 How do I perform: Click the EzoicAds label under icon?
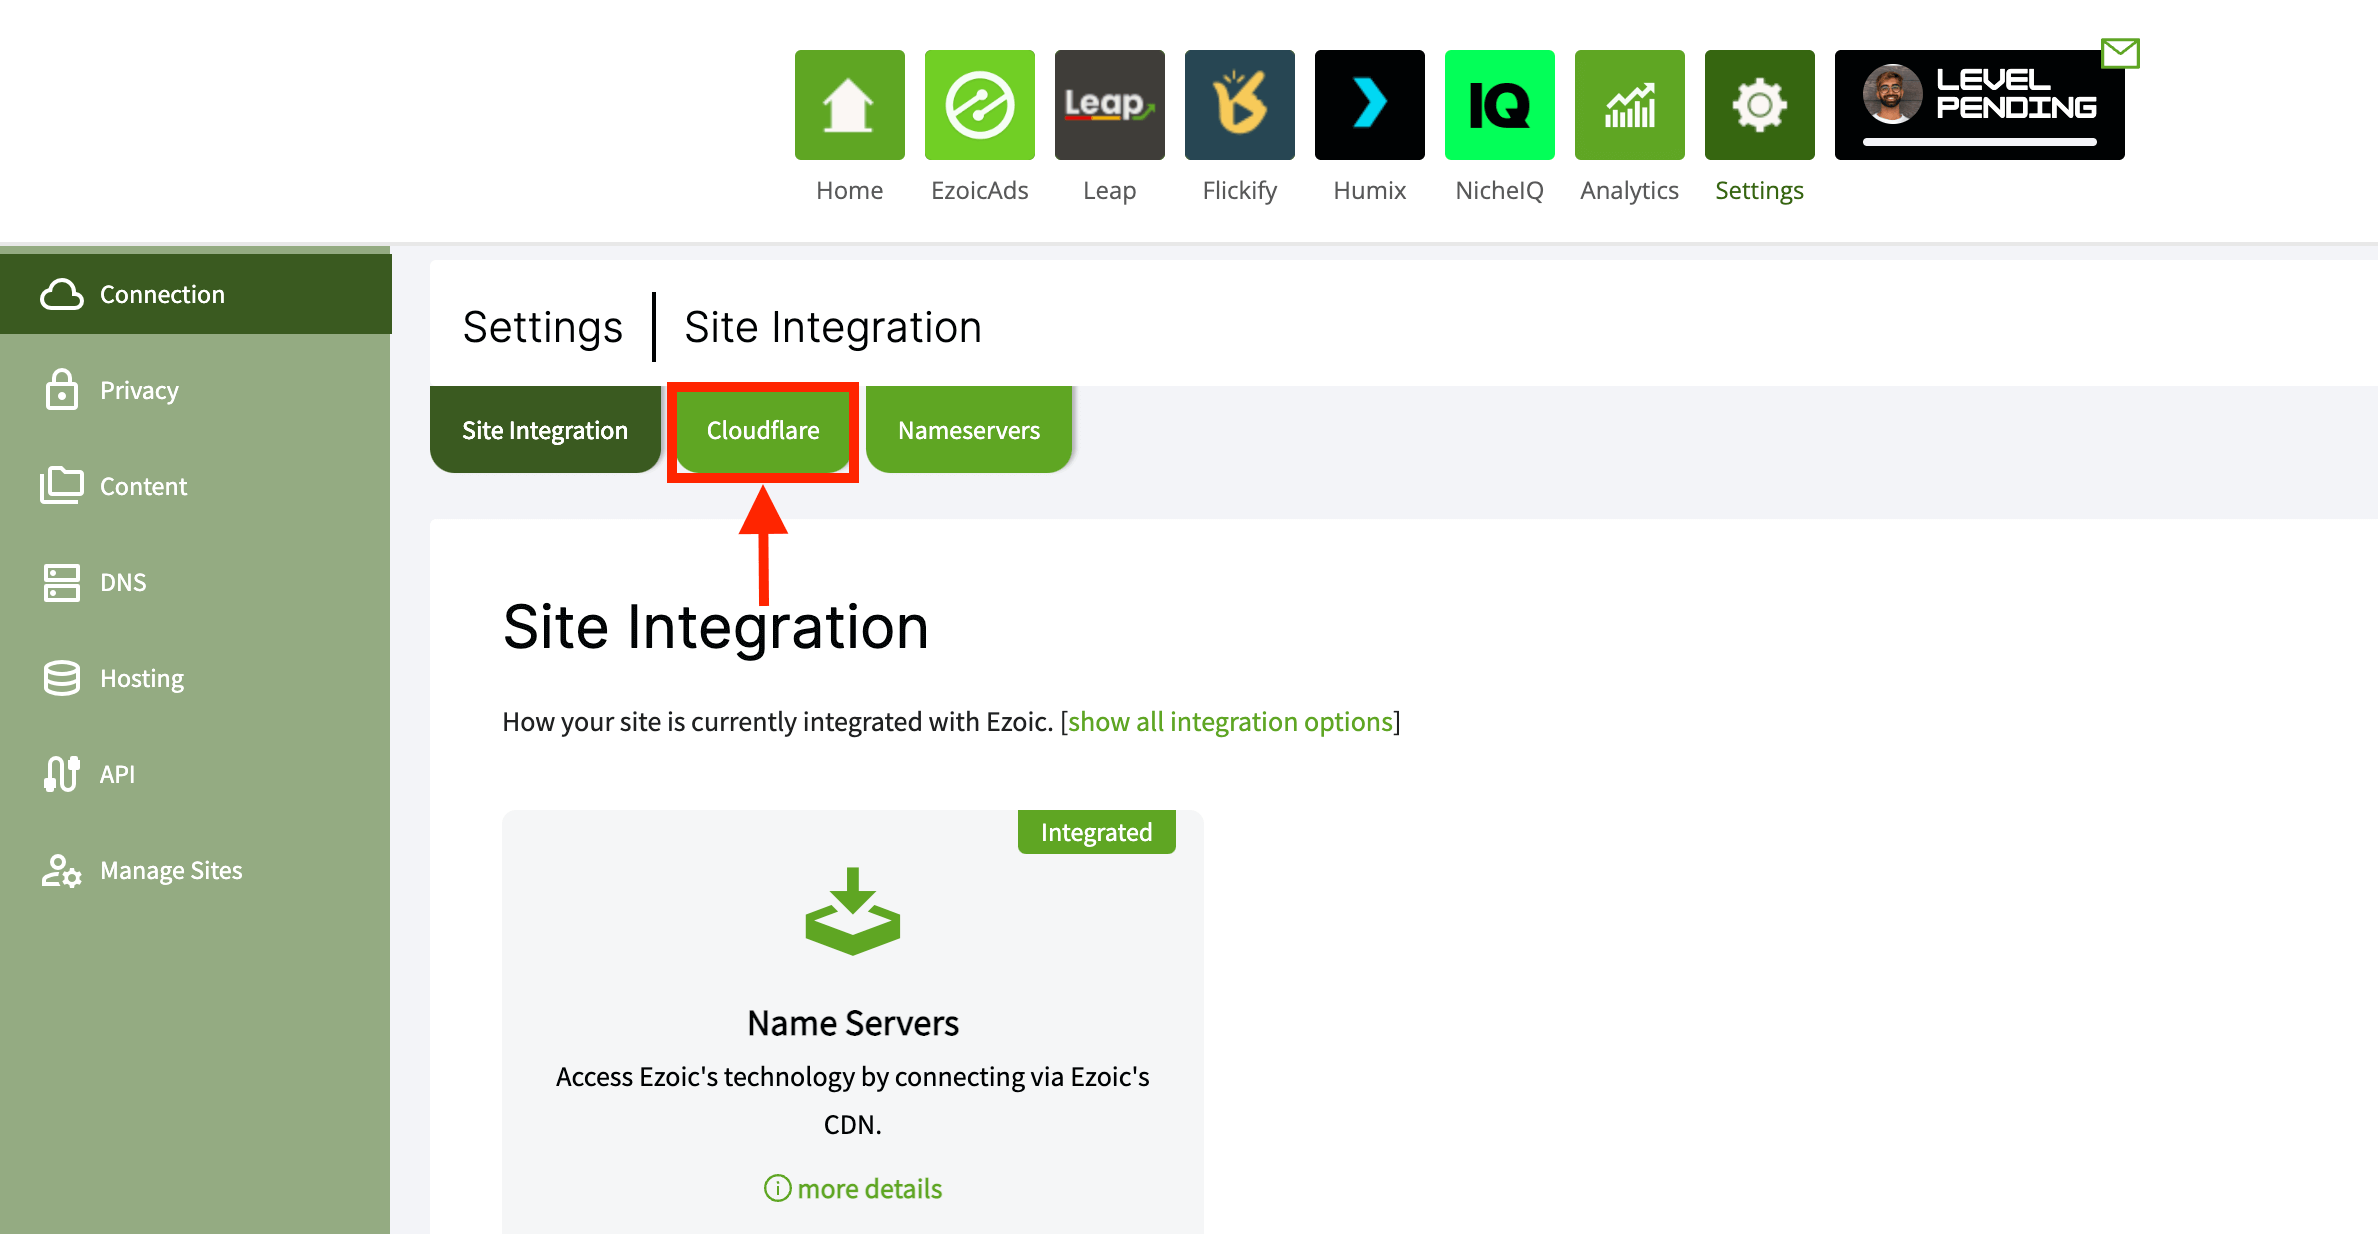coord(979,190)
